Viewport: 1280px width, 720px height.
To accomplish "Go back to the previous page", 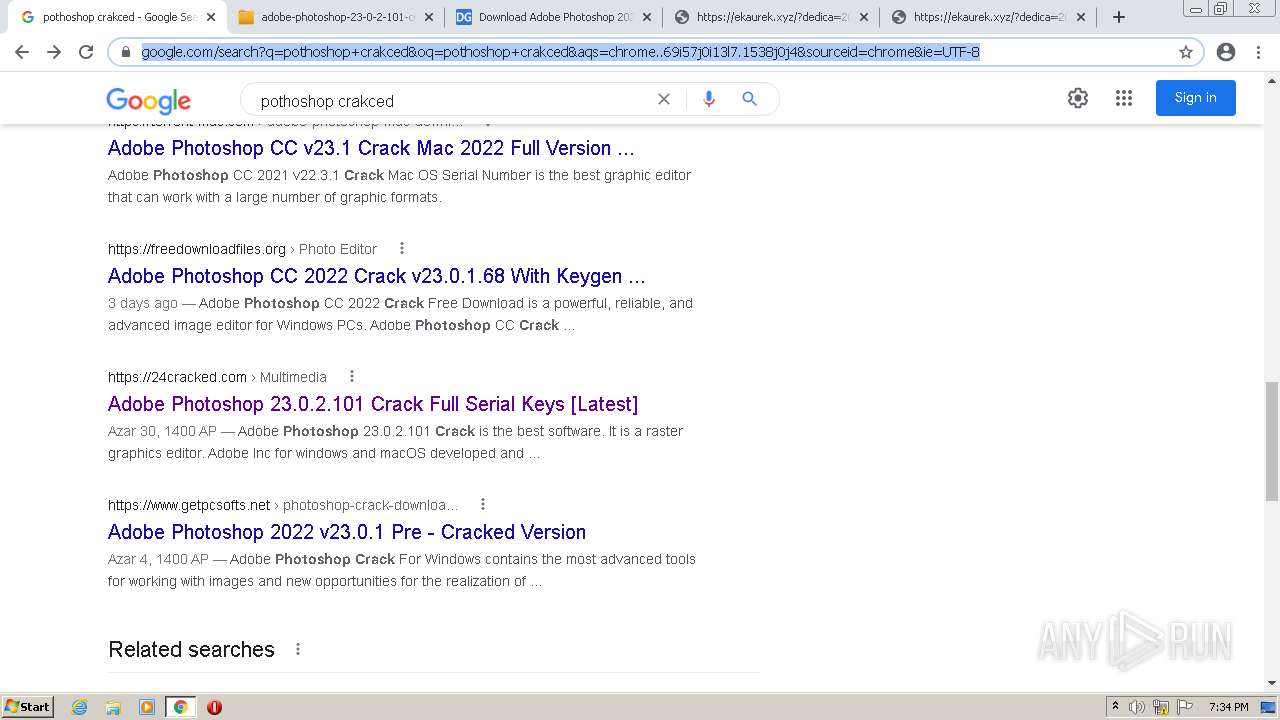I will 22,52.
